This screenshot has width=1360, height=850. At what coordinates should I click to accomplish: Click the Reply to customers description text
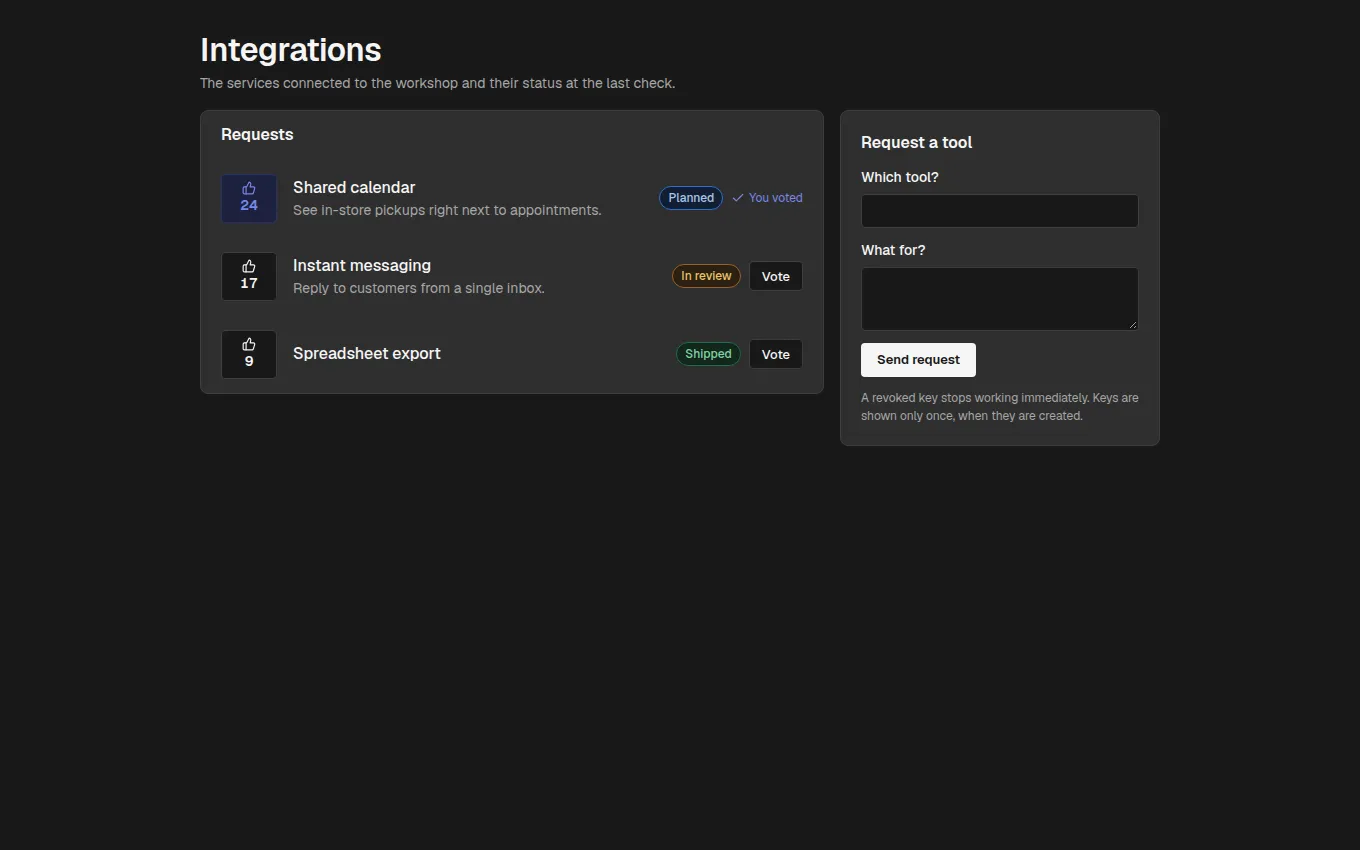pos(419,288)
